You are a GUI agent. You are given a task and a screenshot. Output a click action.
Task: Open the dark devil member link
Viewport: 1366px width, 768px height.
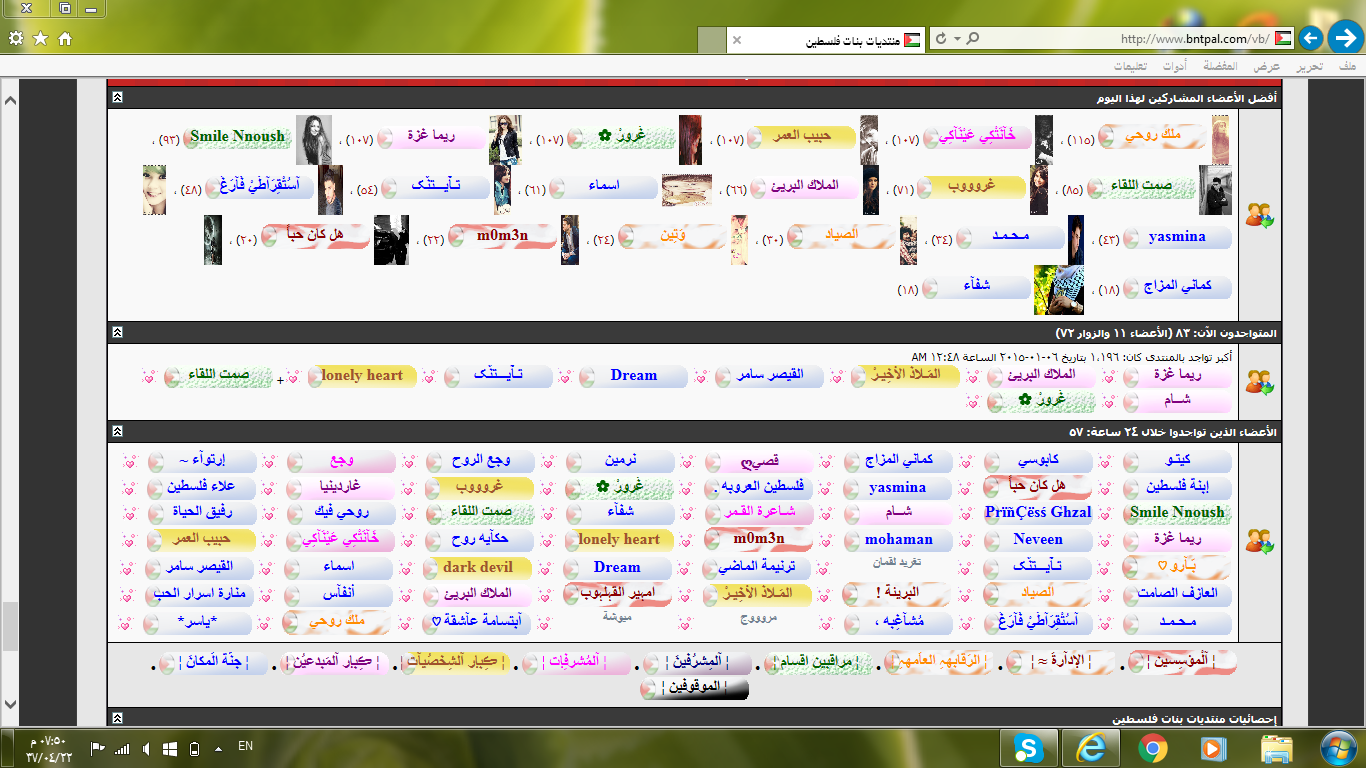(x=478, y=567)
